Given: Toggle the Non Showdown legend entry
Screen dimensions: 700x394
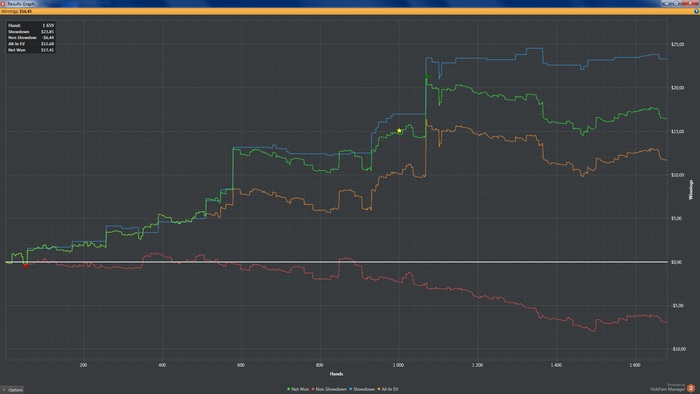Looking at the screenshot, I should [x=329, y=389].
